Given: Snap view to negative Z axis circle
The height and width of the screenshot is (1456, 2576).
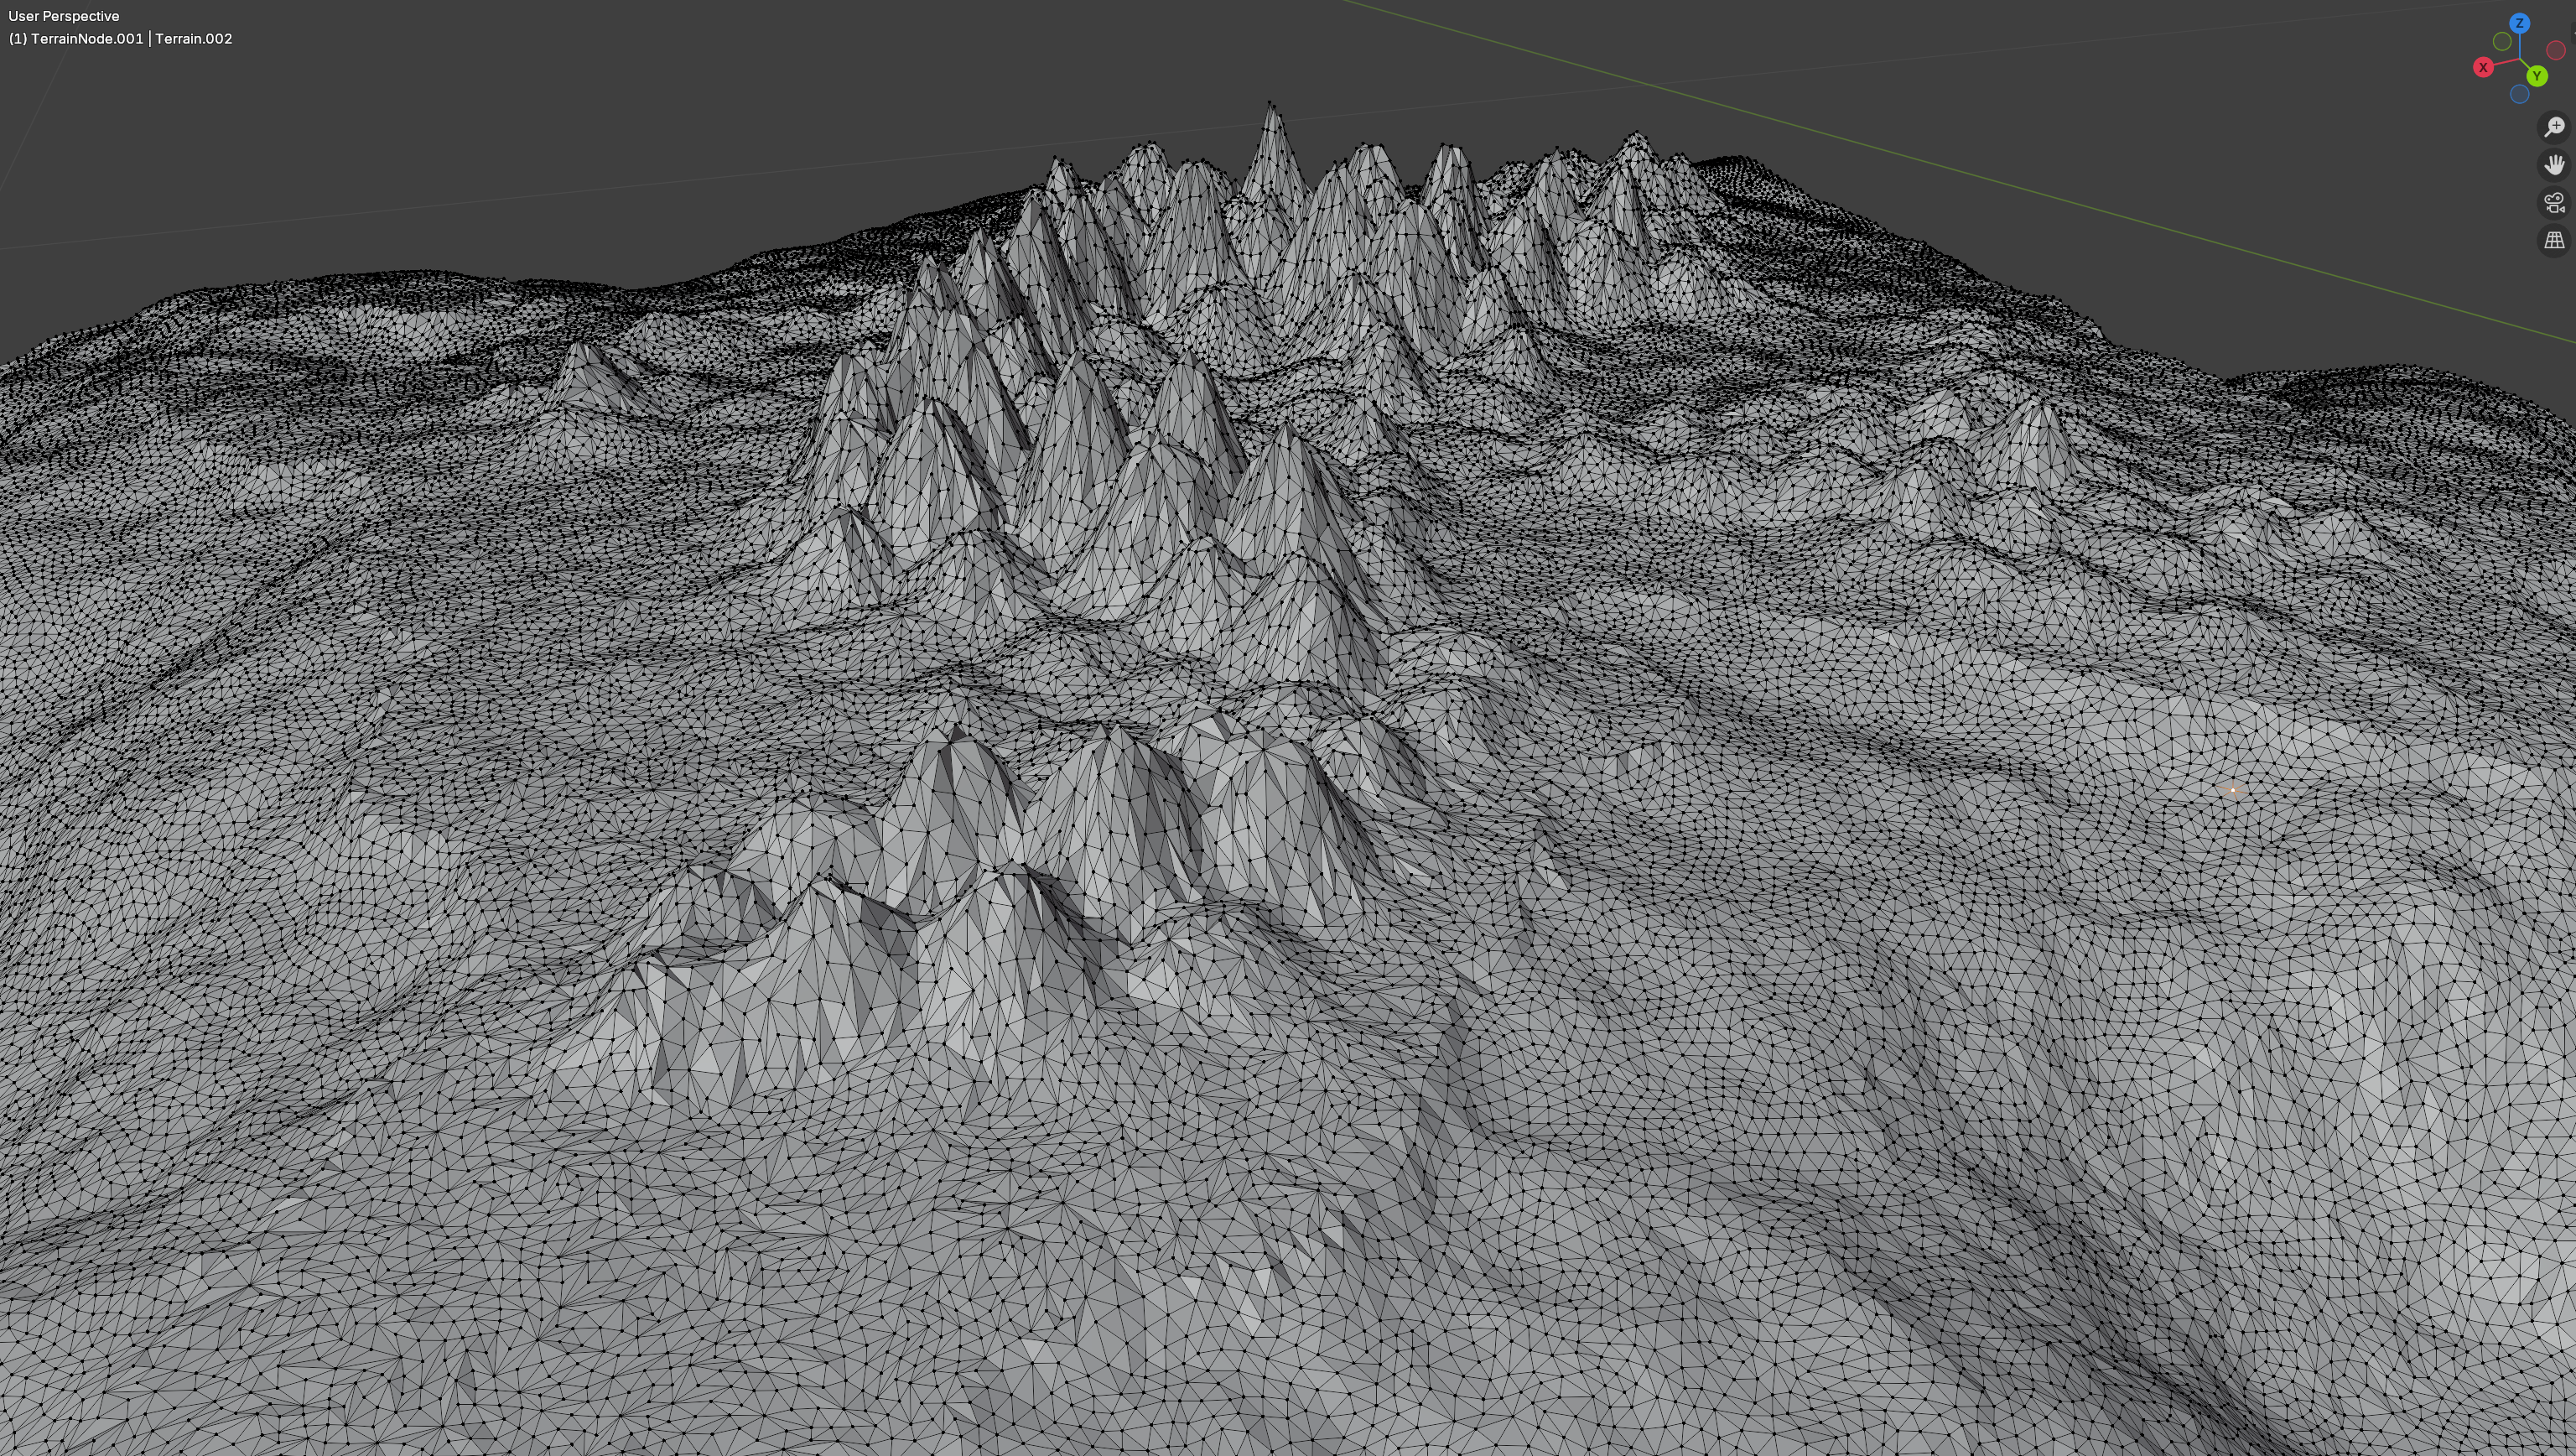Looking at the screenshot, I should 2519,94.
